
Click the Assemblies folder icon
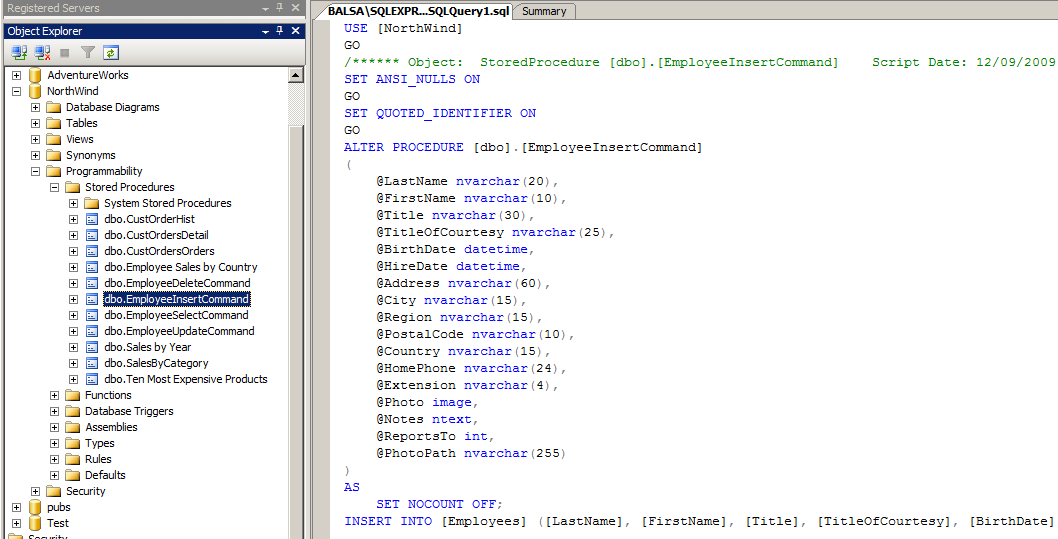(73, 427)
